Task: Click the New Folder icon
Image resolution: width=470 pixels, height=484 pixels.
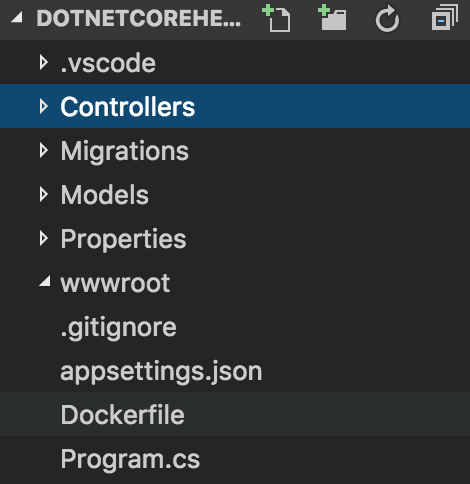Action: click(x=332, y=18)
